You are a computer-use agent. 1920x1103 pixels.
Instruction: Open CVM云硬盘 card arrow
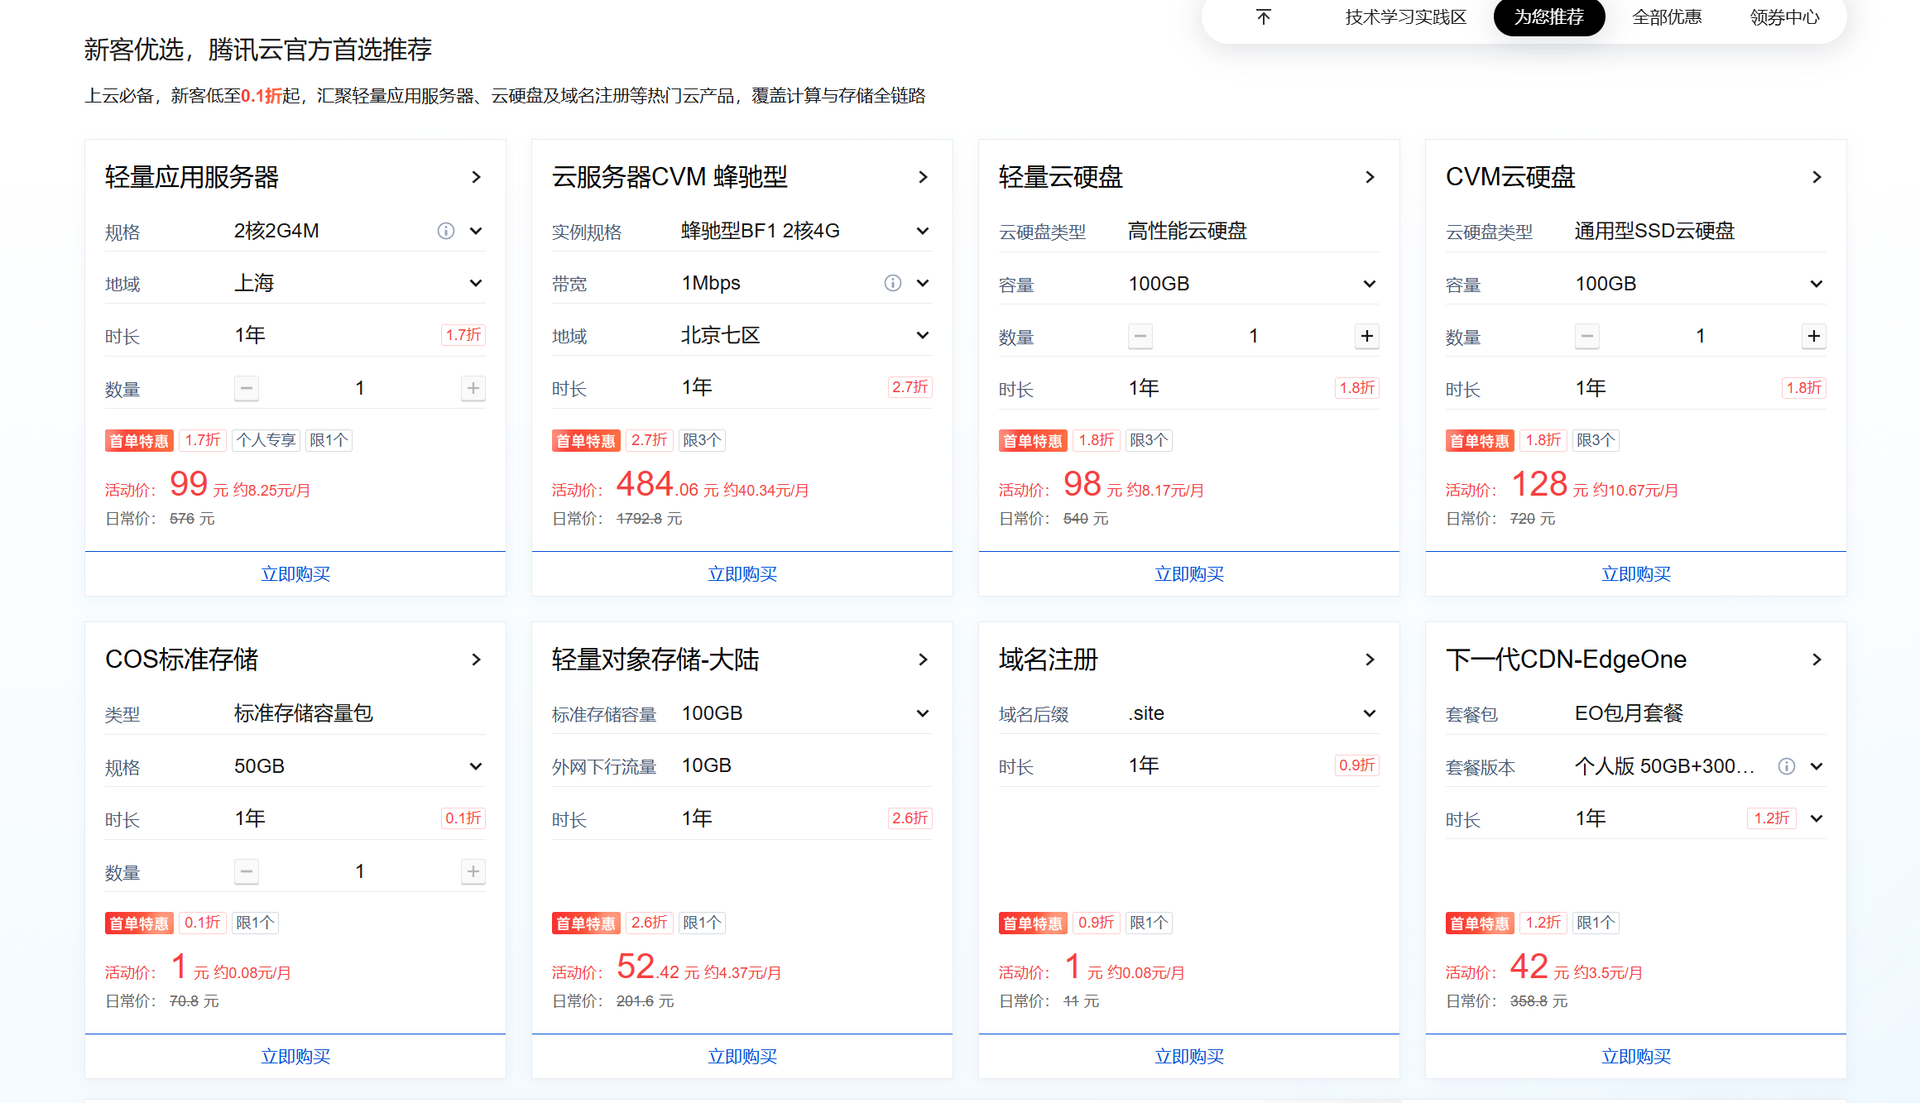click(x=1817, y=177)
